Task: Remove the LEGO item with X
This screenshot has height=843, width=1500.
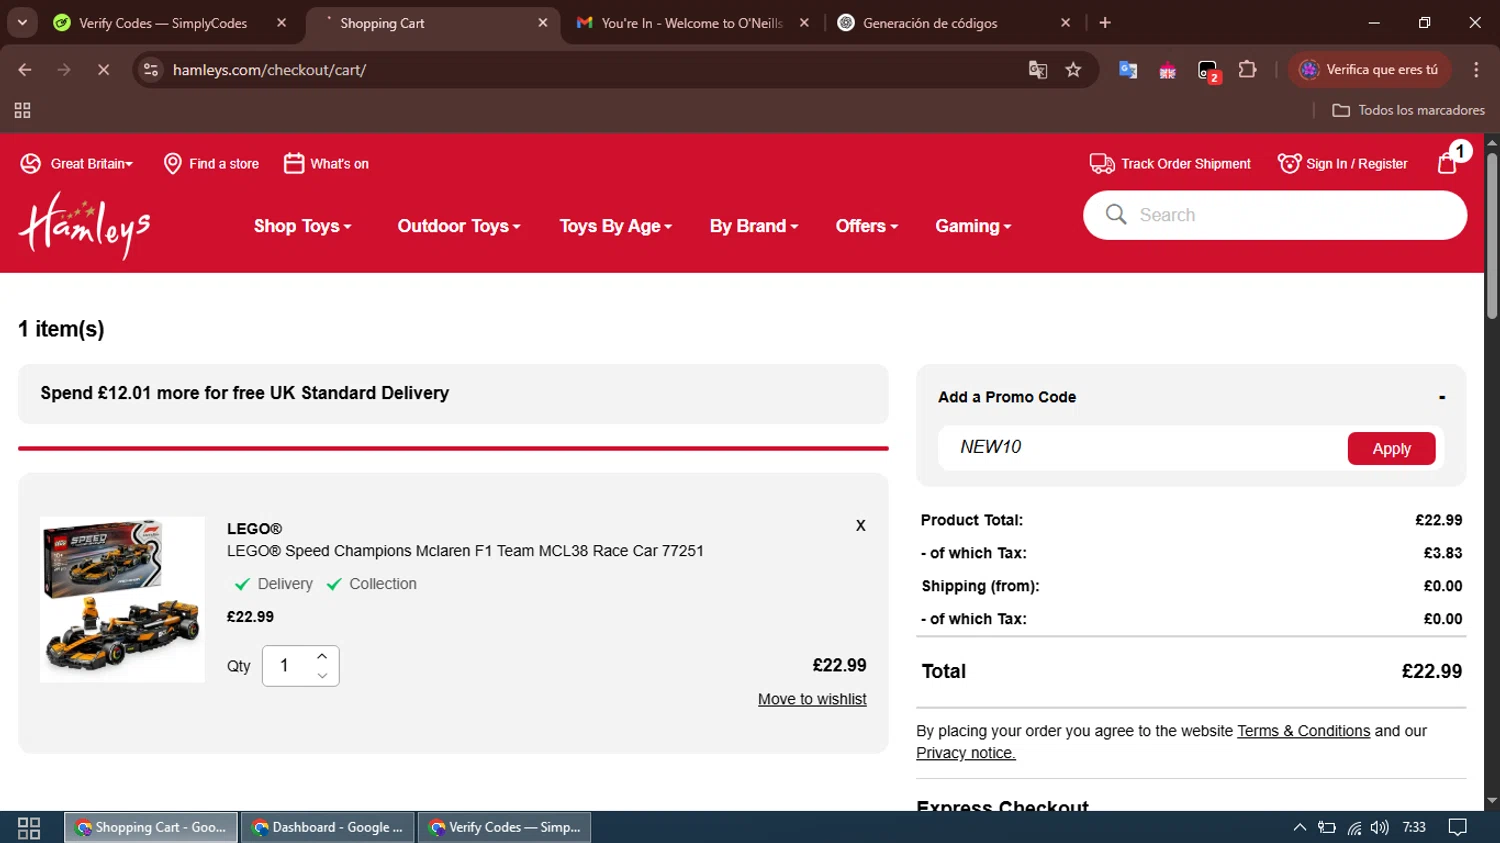Action: [860, 526]
